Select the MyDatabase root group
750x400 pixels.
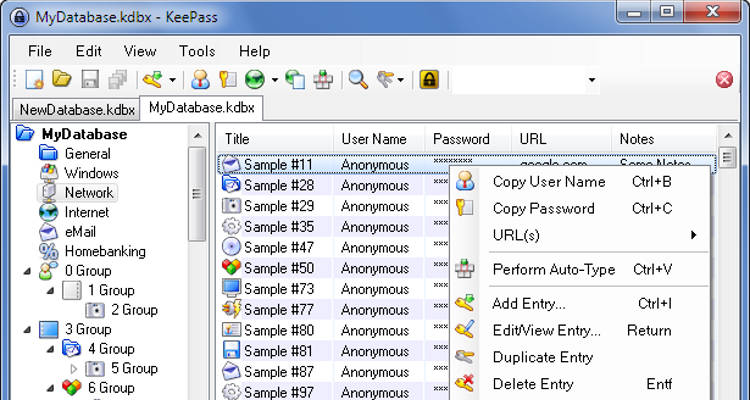coord(84,134)
